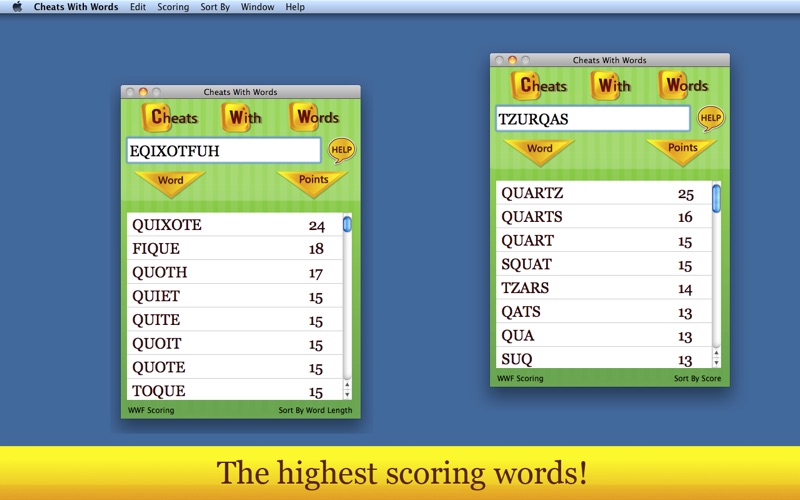Screen dimensions: 800x500
Task: Open the Cheats With Words app menu
Action: [x=76, y=7]
